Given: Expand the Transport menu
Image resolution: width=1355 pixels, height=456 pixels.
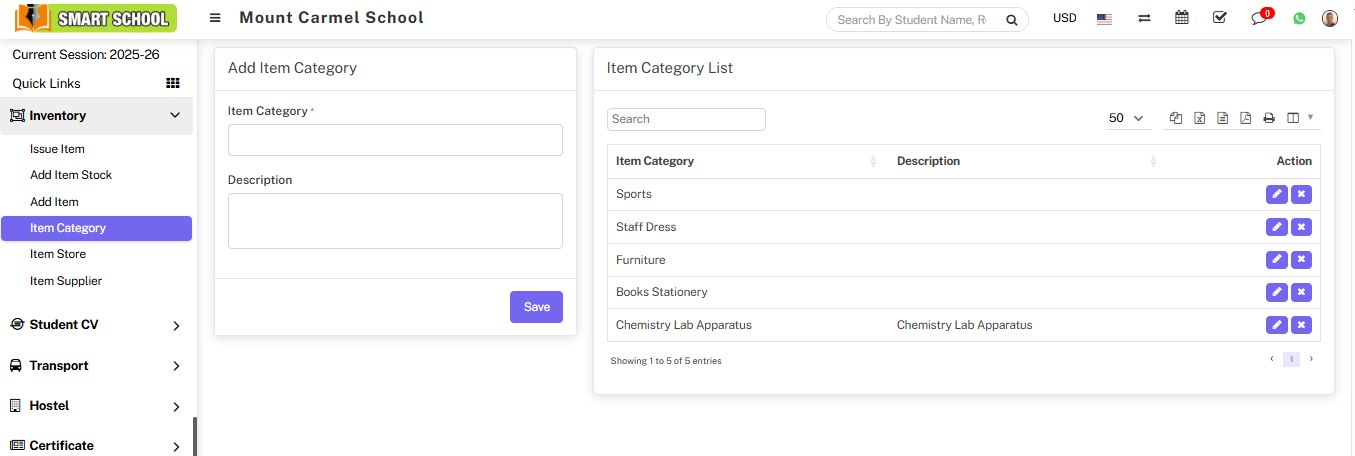Looking at the screenshot, I should 96,366.
